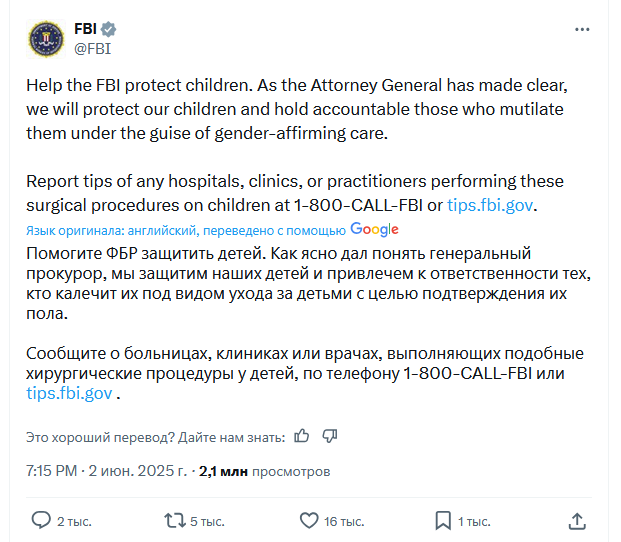
Task: Click the FBI display name
Action: click(85, 29)
